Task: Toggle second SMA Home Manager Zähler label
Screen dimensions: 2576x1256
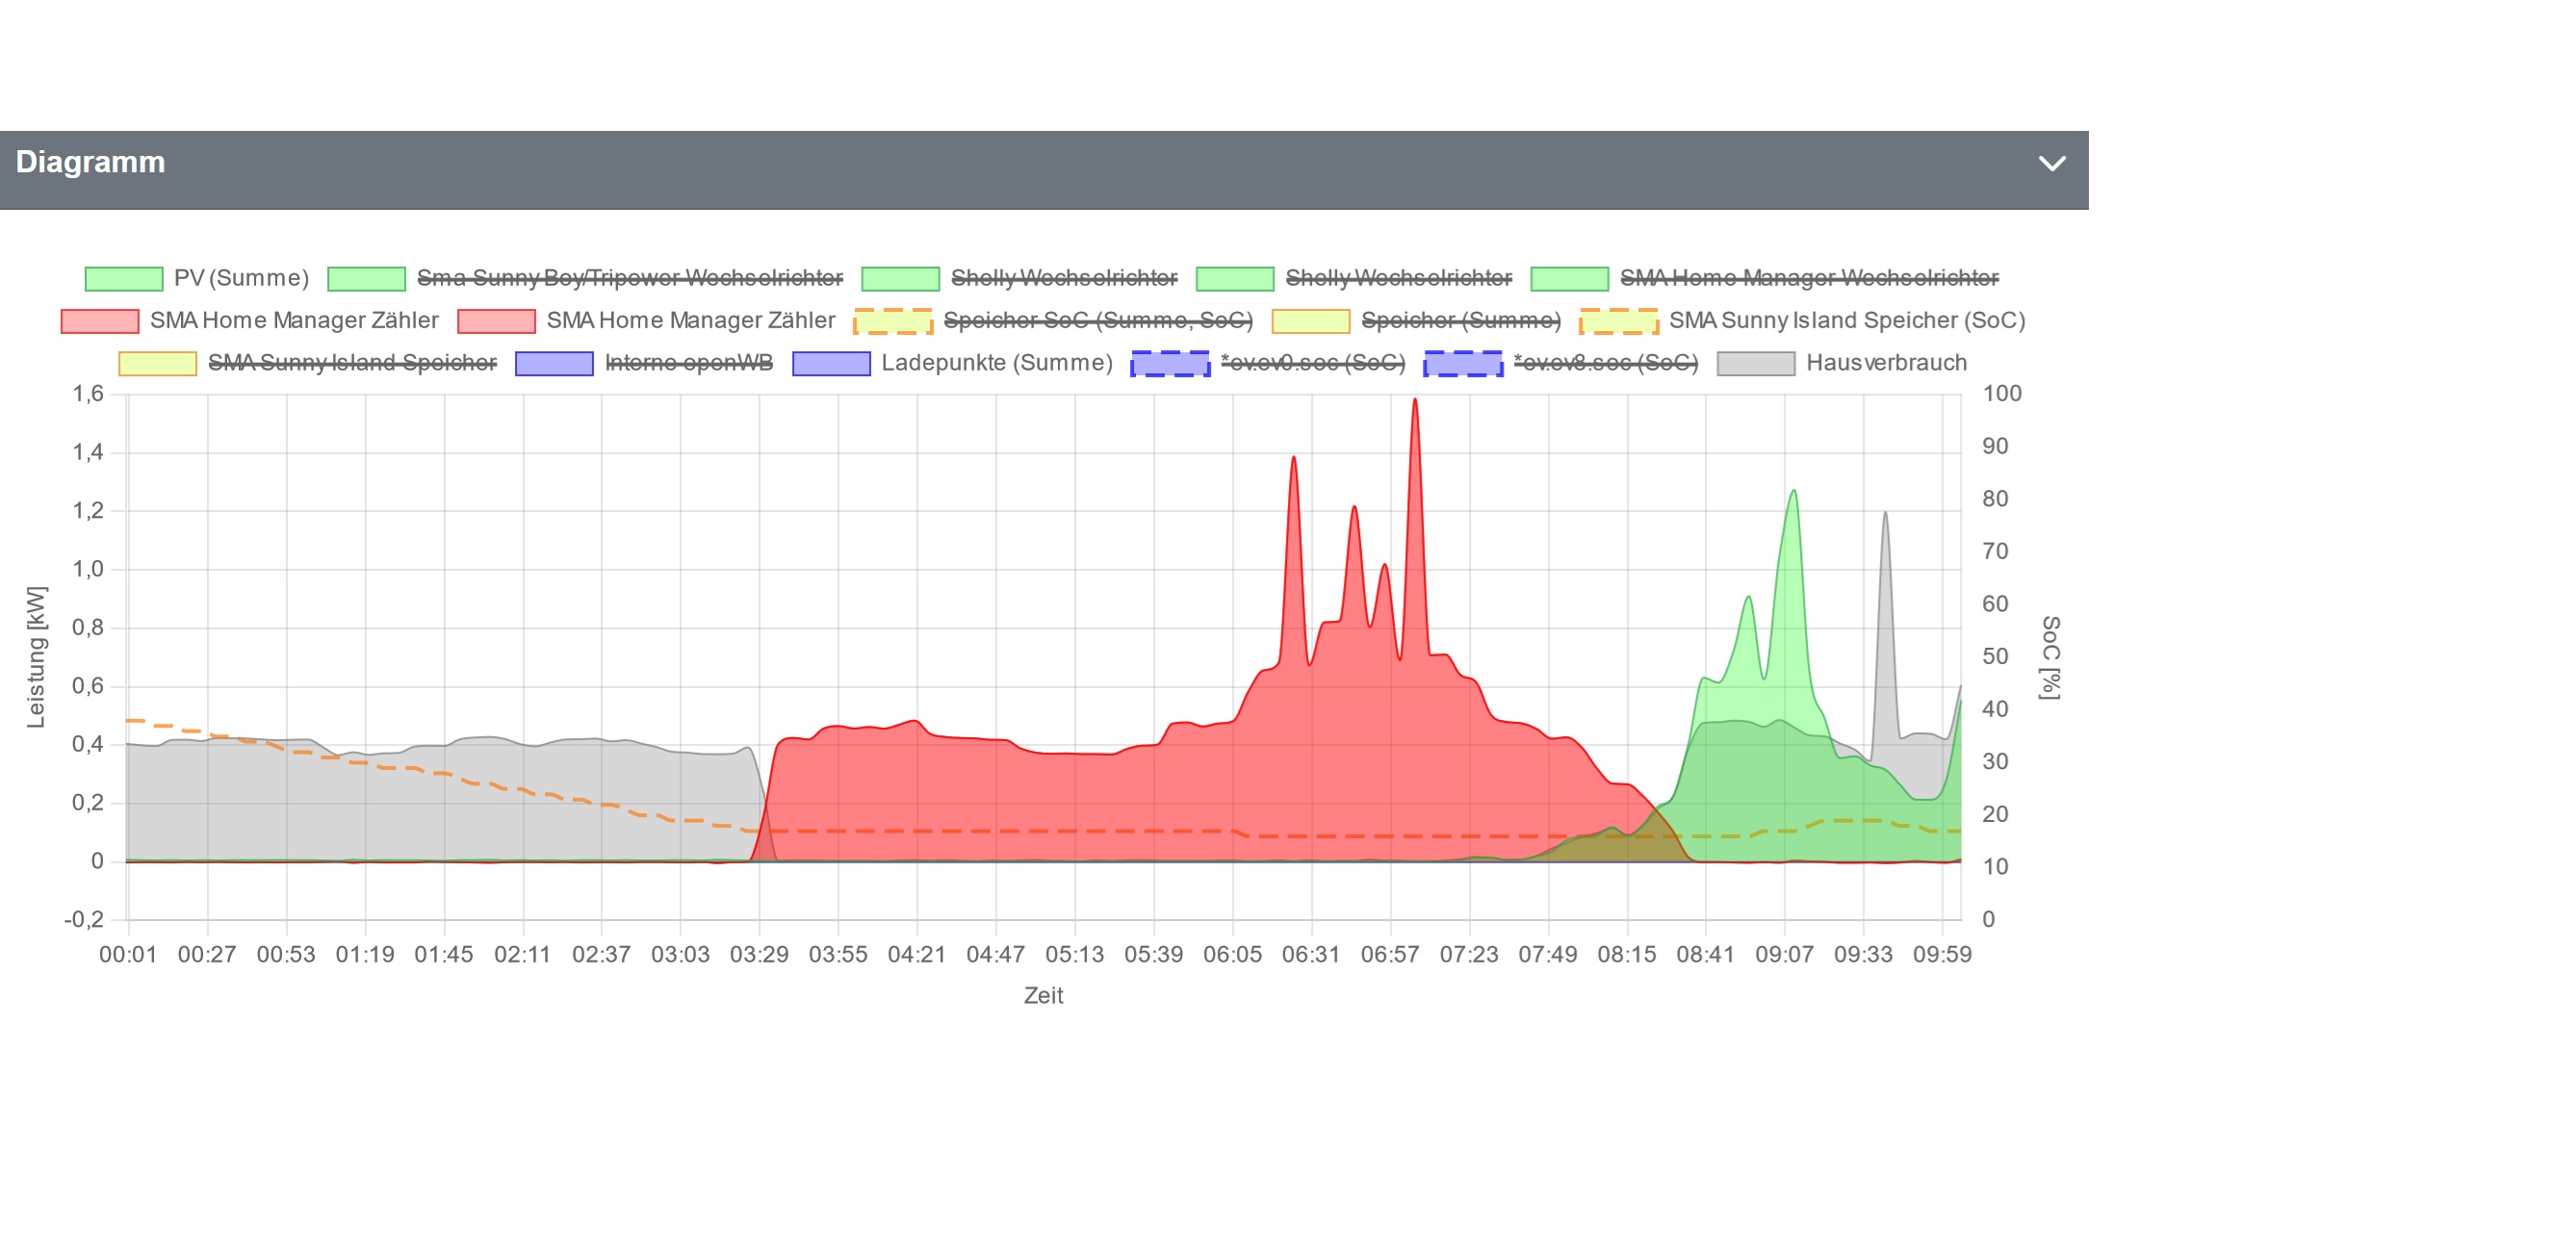Action: (x=690, y=320)
